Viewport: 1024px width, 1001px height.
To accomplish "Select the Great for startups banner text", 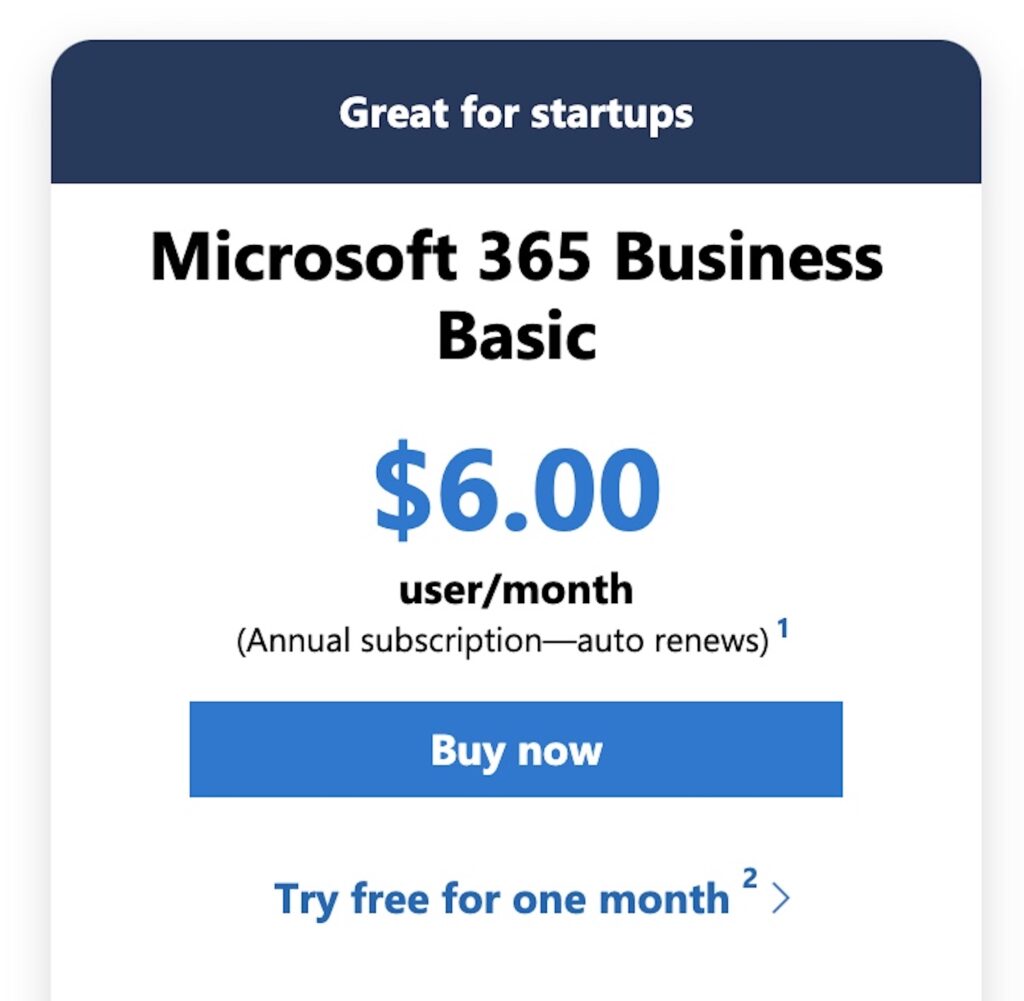I will (516, 114).
